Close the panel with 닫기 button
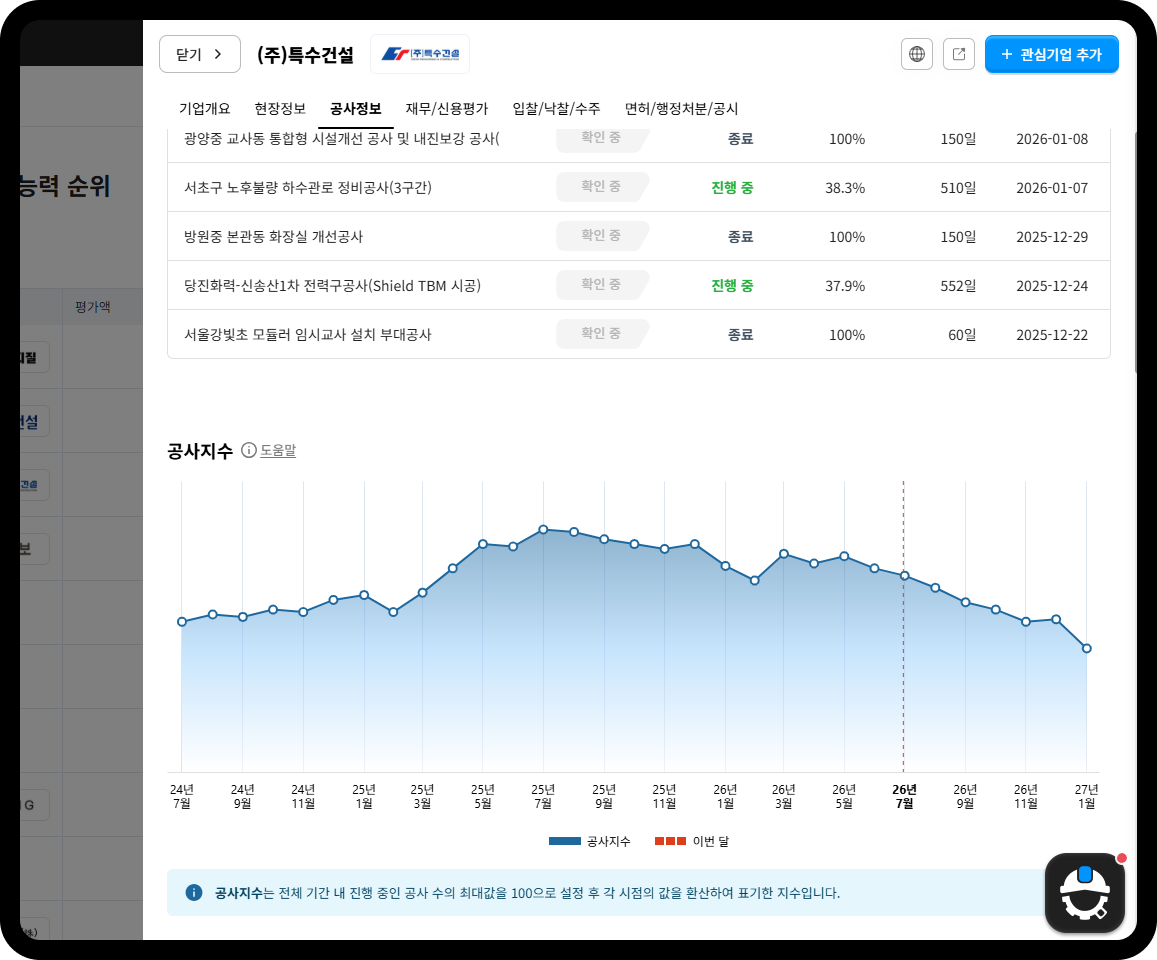This screenshot has height=960, width=1157. (x=200, y=54)
